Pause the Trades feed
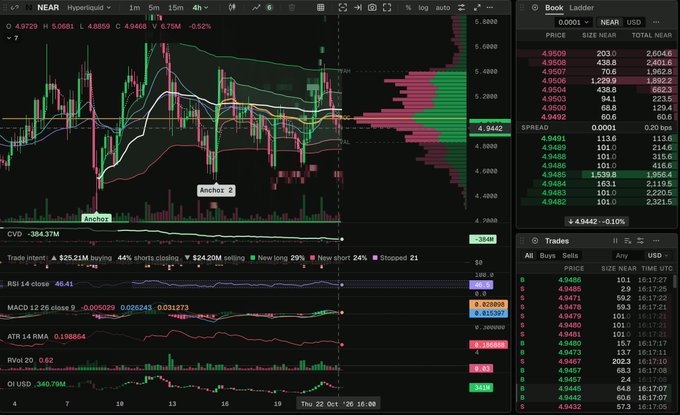680x415 pixels. tap(615, 241)
